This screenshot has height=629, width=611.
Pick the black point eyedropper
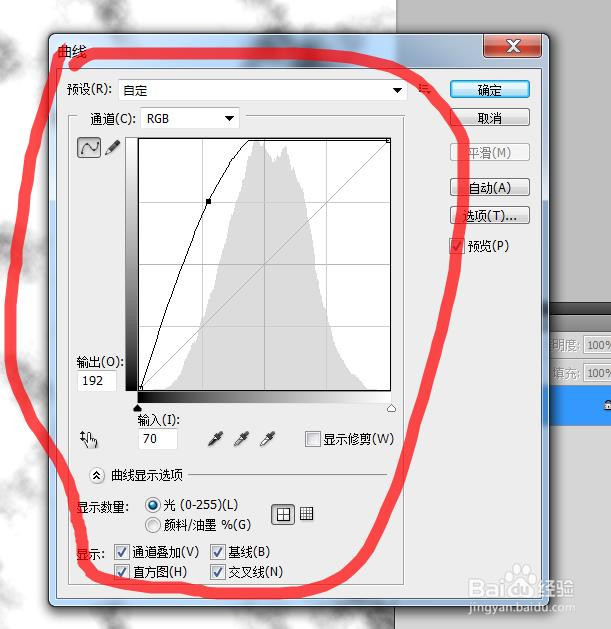tap(215, 439)
